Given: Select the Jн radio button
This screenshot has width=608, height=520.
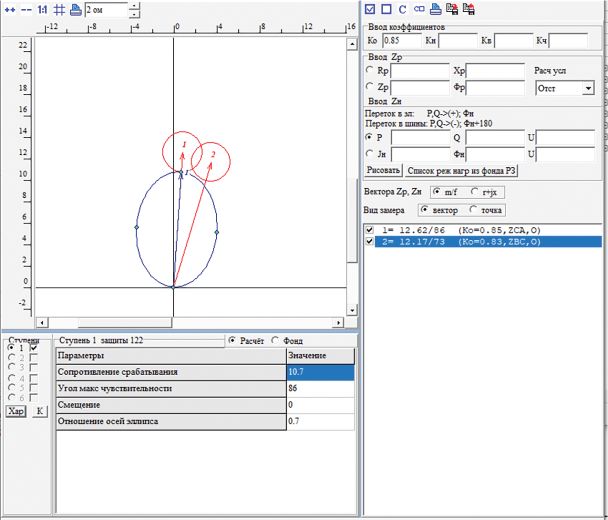Looking at the screenshot, I should (369, 154).
